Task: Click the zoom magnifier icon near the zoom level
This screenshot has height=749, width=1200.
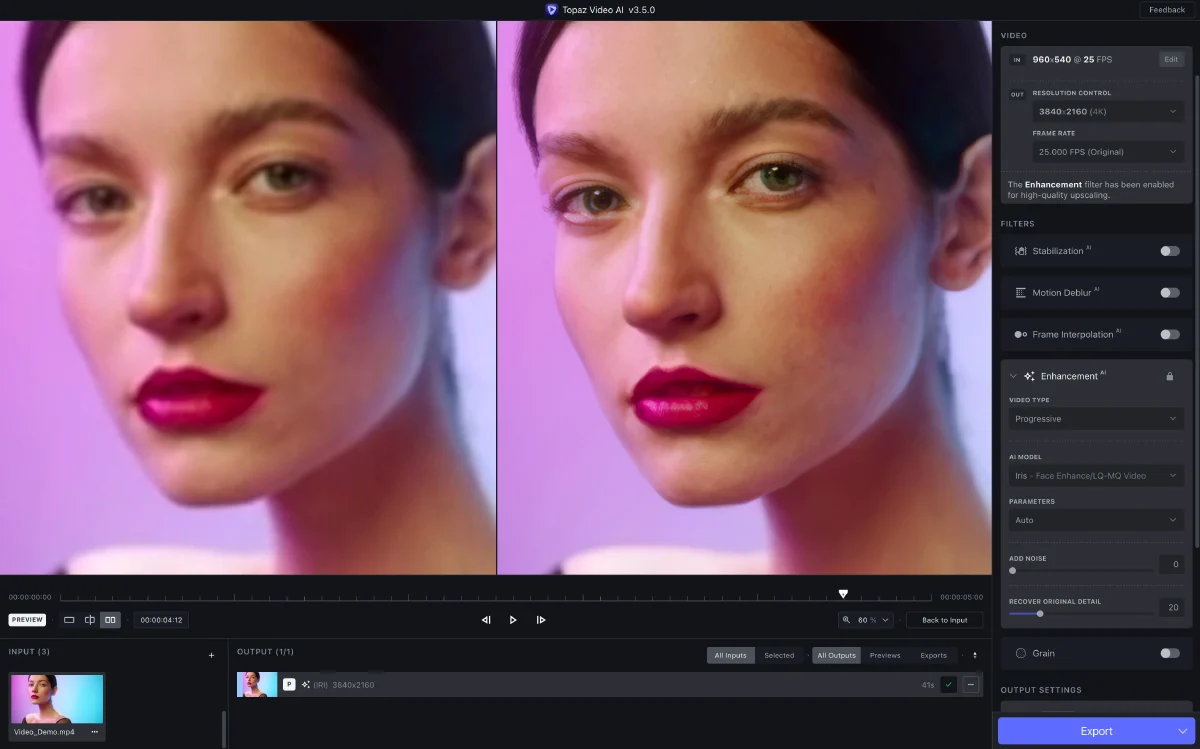Action: (x=848, y=620)
